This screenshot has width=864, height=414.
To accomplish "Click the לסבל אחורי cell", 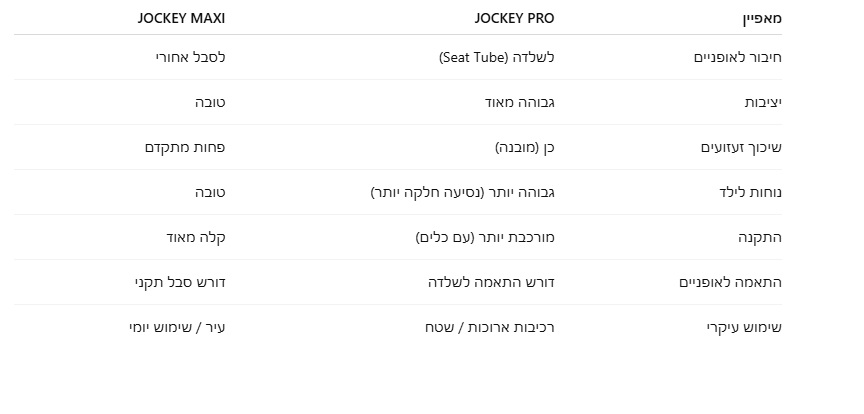I will pyautogui.click(x=186, y=57).
